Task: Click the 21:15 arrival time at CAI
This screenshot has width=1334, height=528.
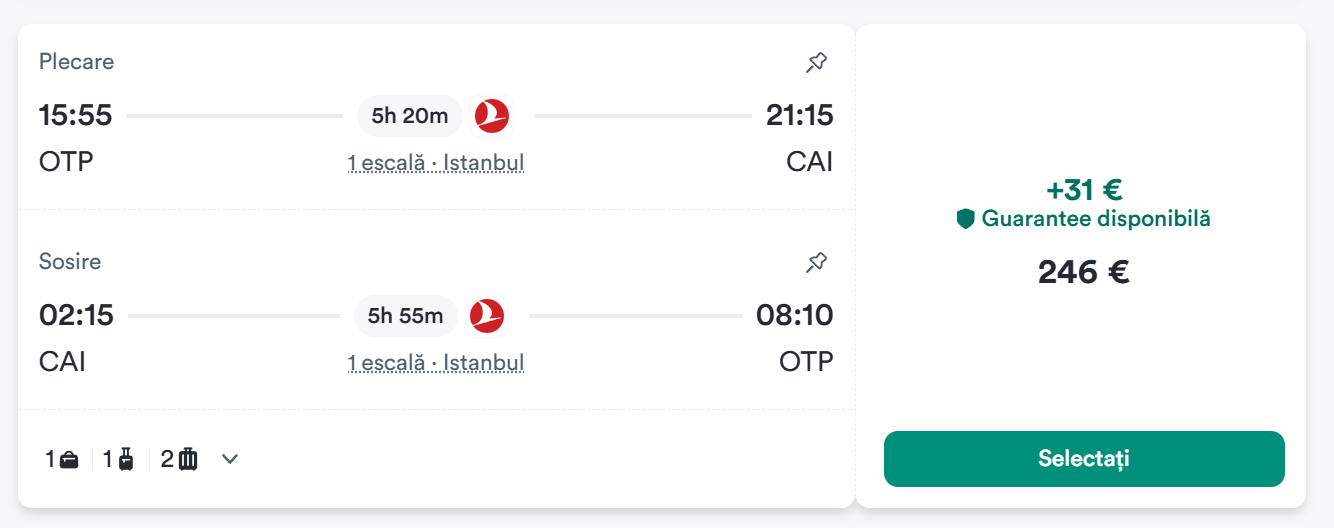Action: click(799, 116)
